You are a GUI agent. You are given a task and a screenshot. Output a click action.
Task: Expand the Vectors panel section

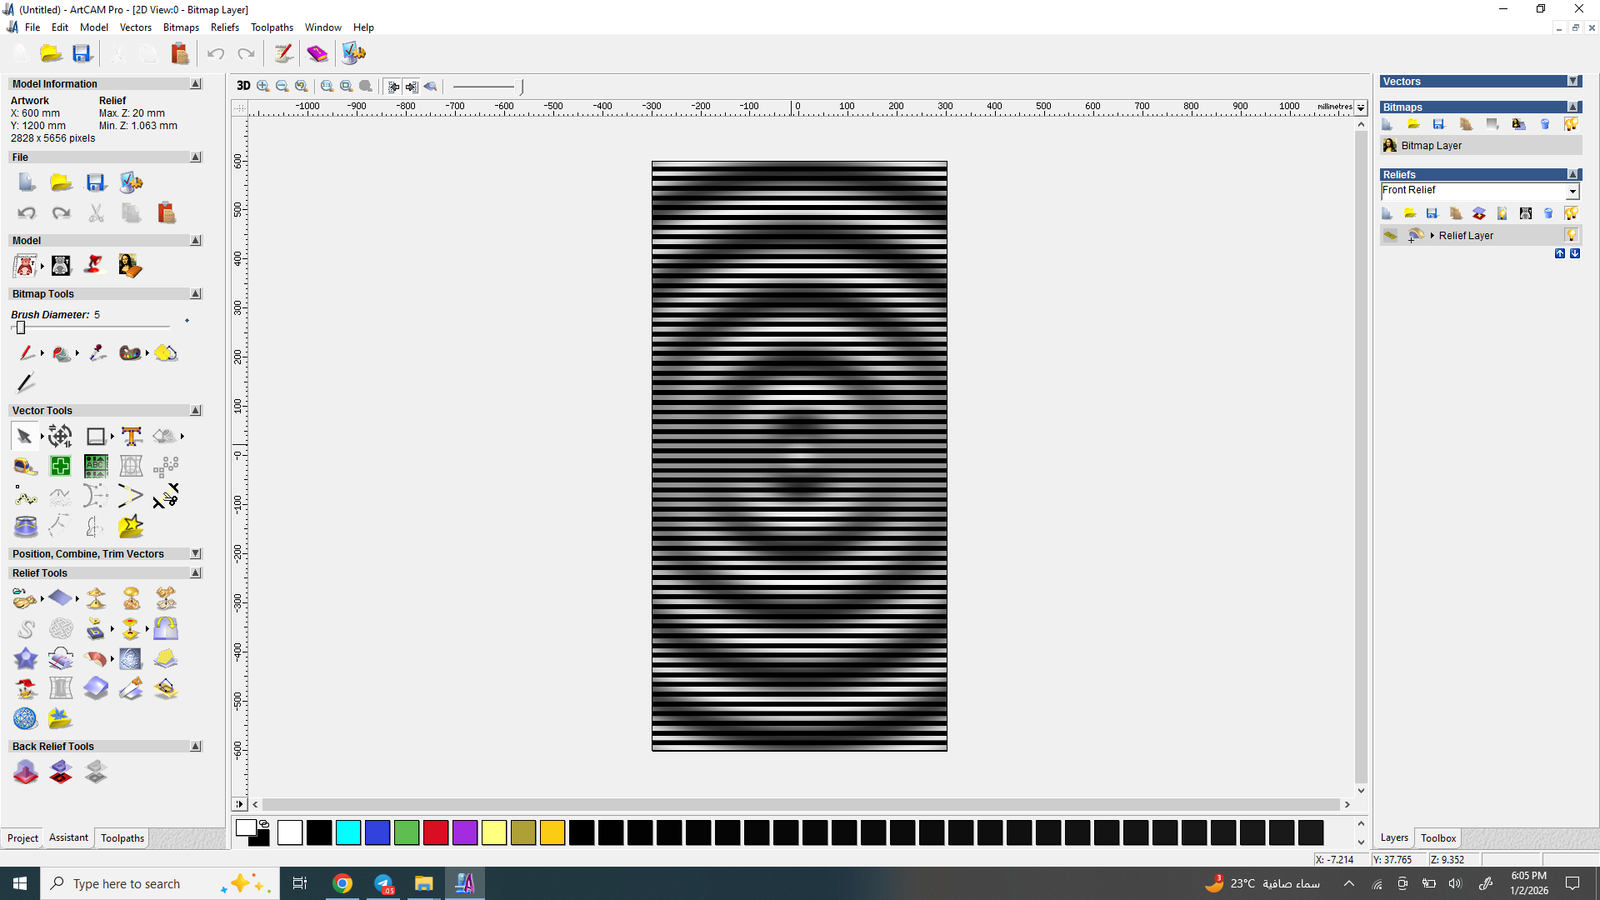pos(1573,82)
